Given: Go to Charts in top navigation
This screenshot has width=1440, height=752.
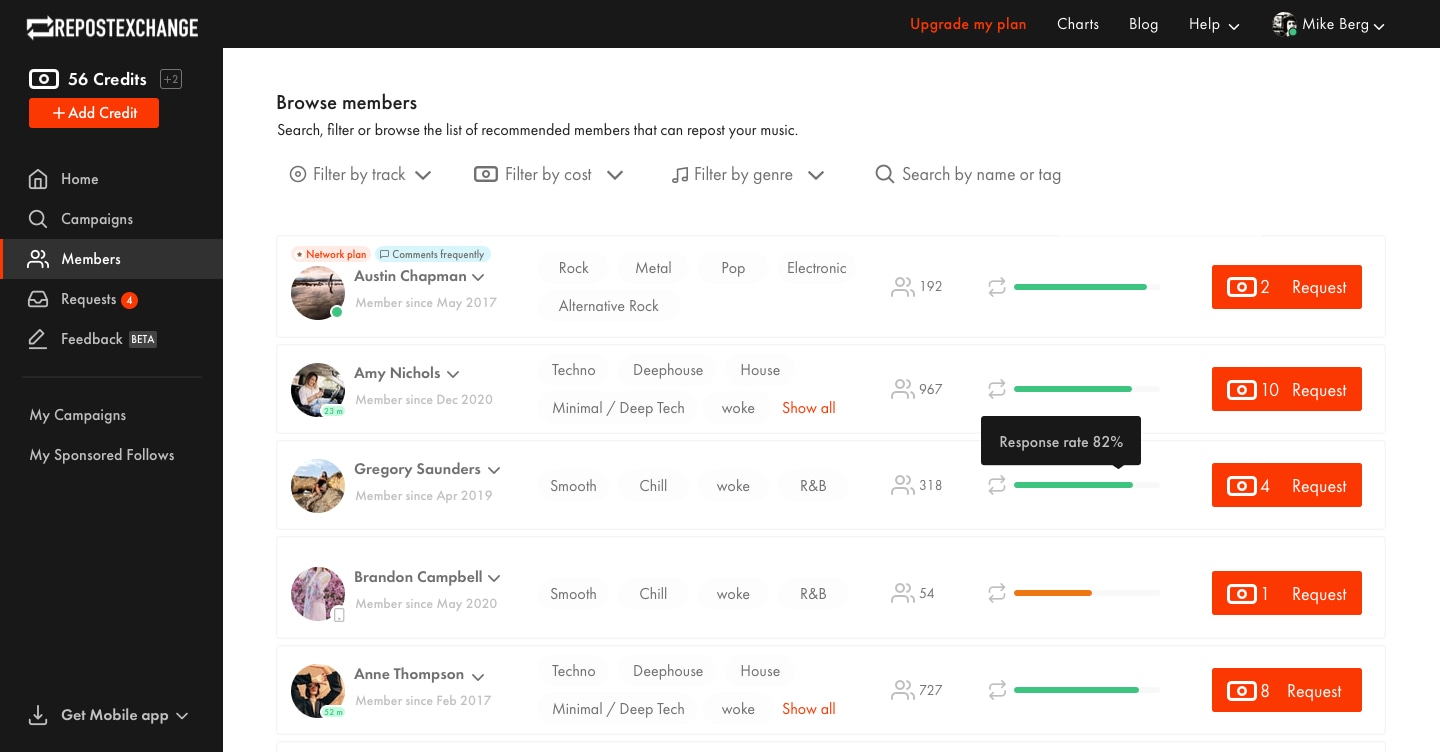Looking at the screenshot, I should pos(1077,24).
